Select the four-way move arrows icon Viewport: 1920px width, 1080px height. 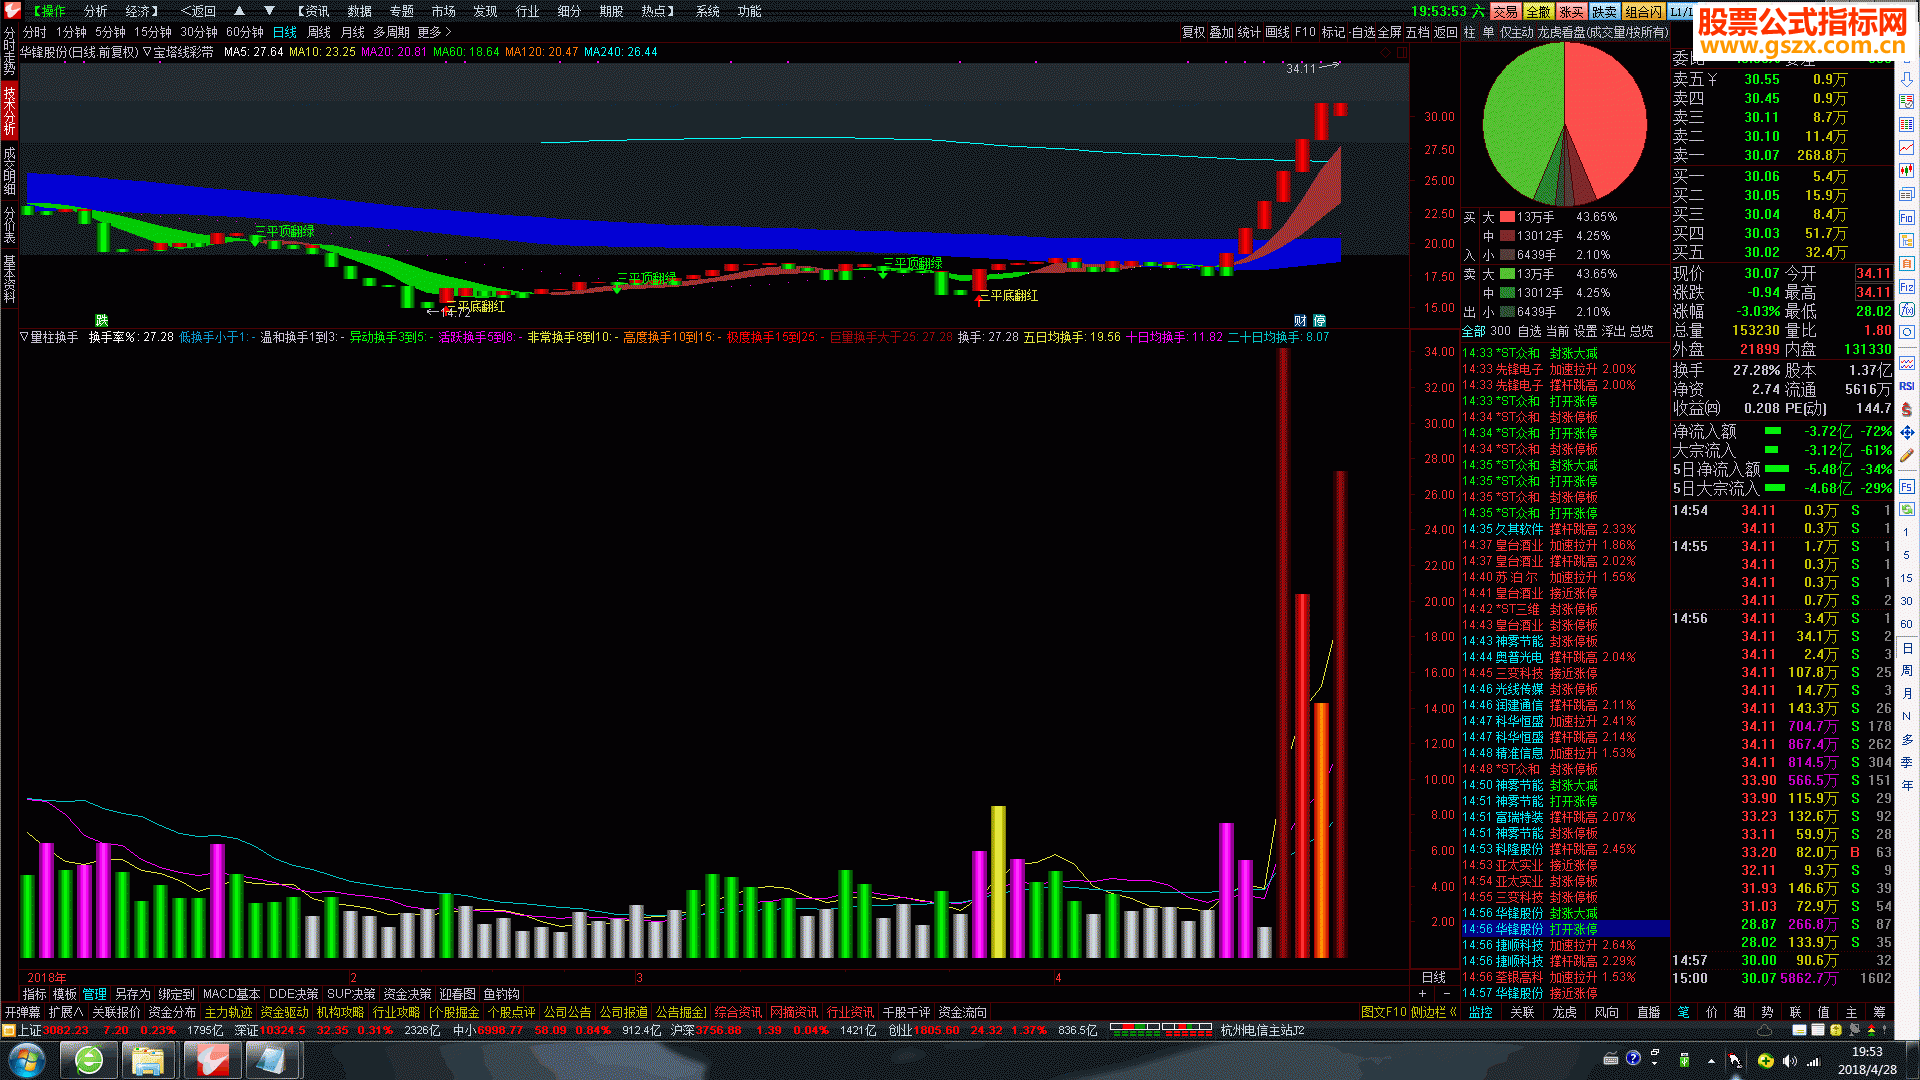[x=1907, y=432]
